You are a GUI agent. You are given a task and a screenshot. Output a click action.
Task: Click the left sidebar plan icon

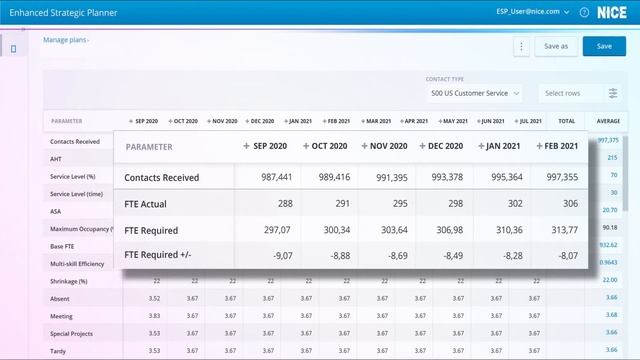pyautogui.click(x=13, y=49)
